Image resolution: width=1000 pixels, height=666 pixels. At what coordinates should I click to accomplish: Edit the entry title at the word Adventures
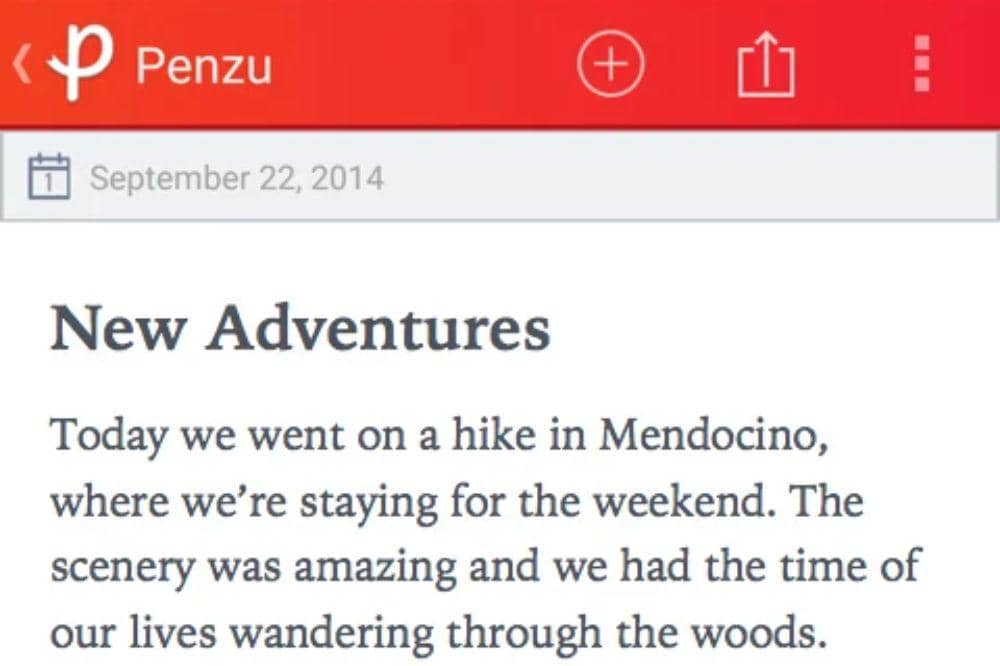tap(377, 328)
